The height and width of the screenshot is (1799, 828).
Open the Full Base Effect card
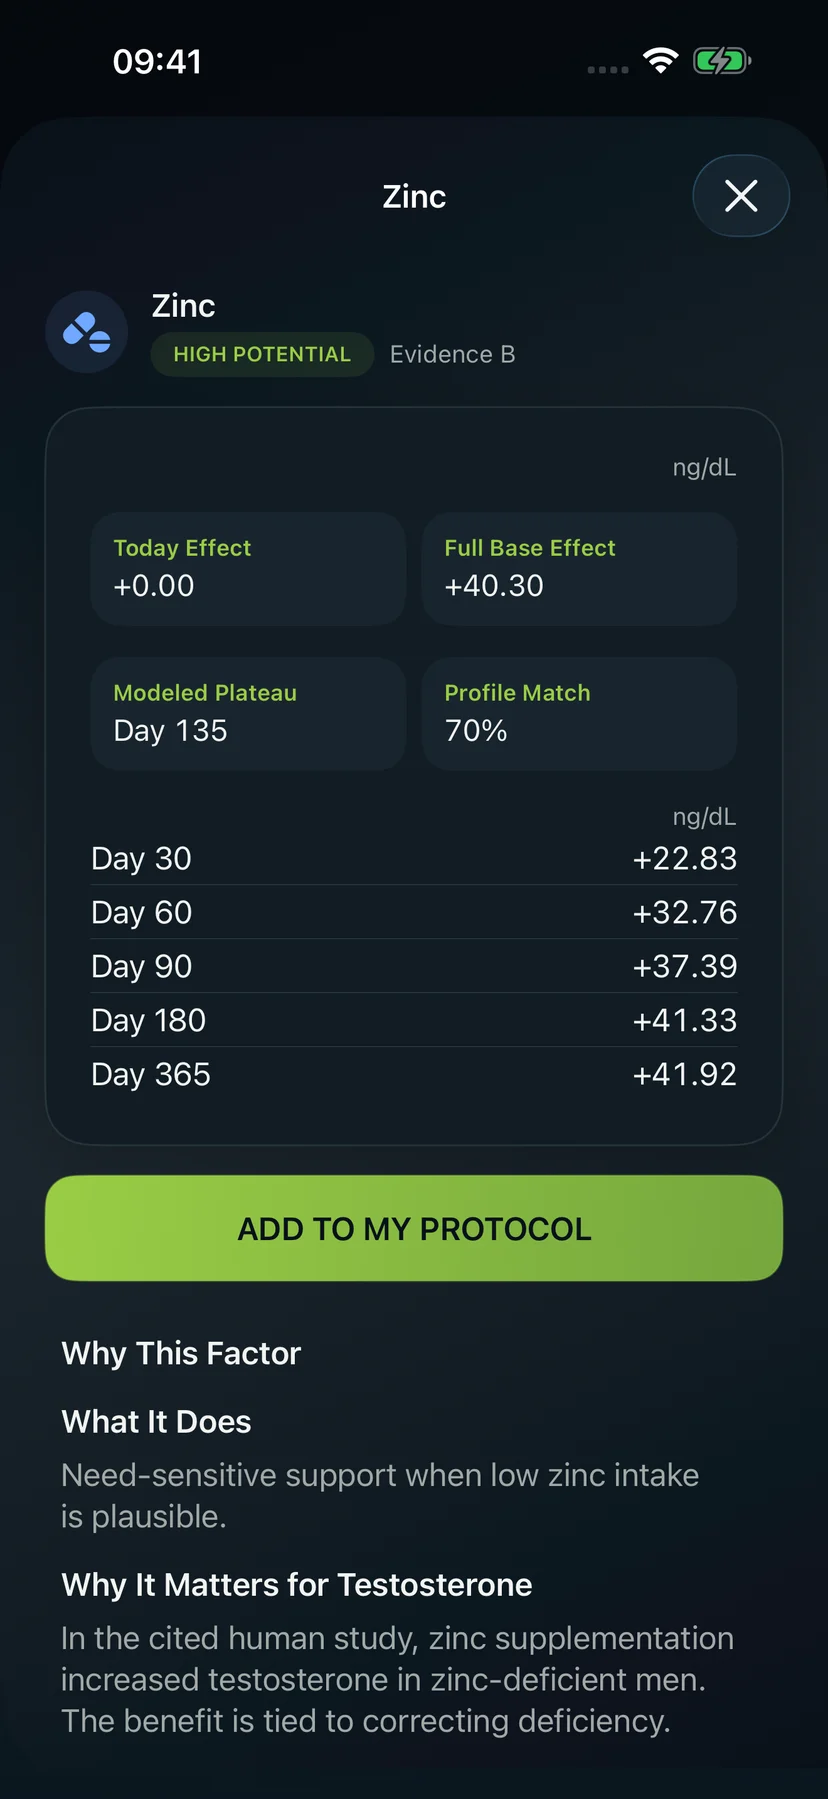point(579,568)
